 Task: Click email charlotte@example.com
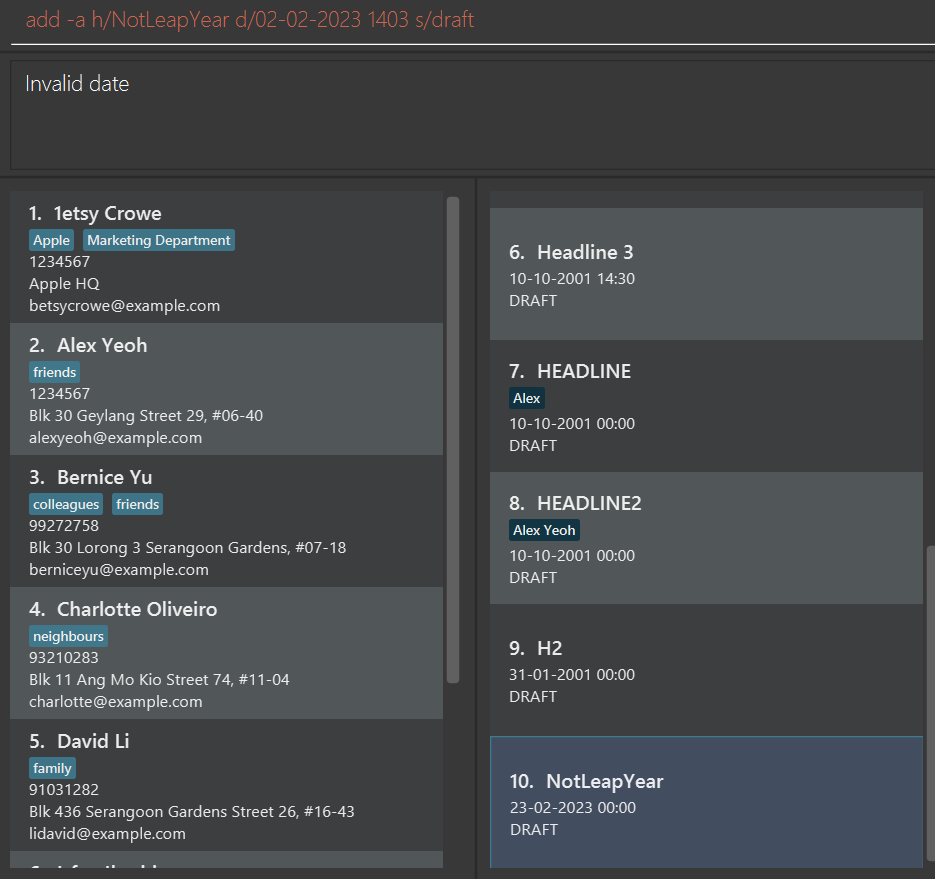116,702
